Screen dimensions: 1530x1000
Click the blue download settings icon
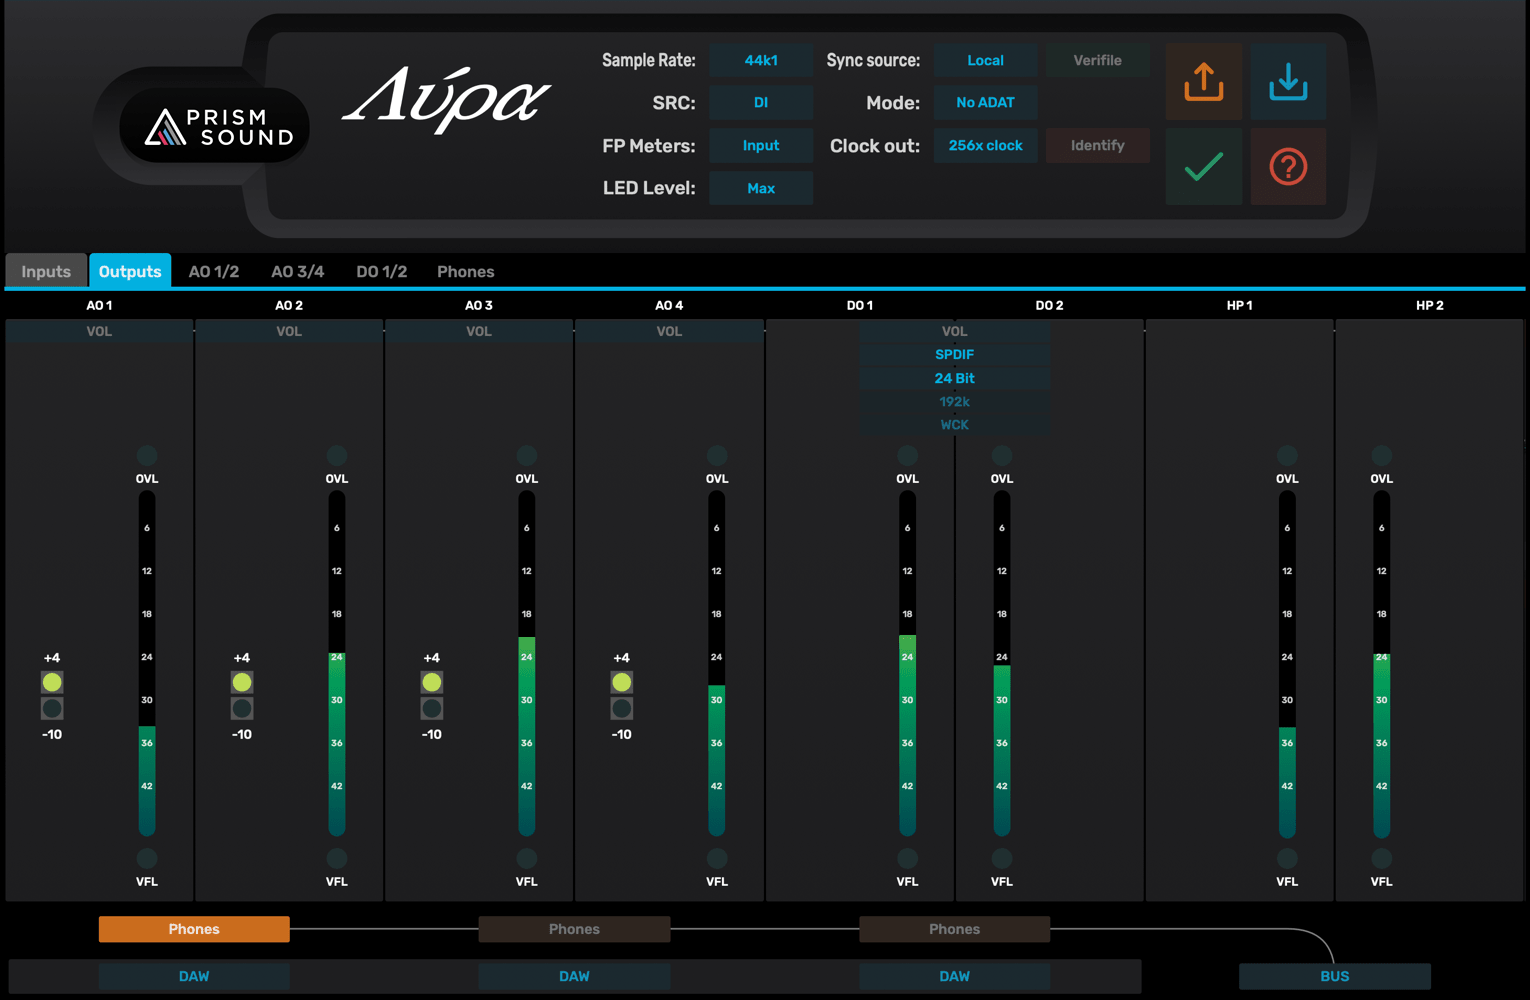coord(1288,81)
